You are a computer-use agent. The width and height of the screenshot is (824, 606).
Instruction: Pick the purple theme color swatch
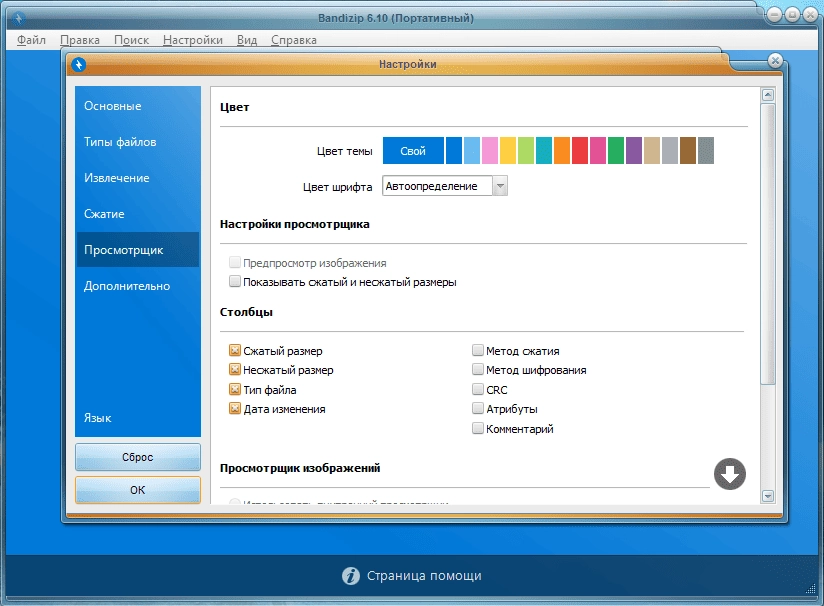pyautogui.click(x=634, y=151)
